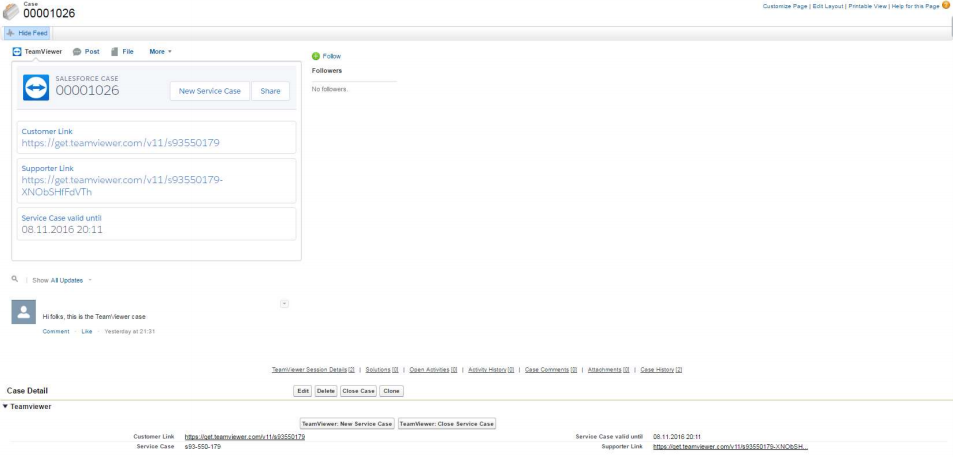
Task: Open the More dropdown in publisher
Action: point(161,52)
